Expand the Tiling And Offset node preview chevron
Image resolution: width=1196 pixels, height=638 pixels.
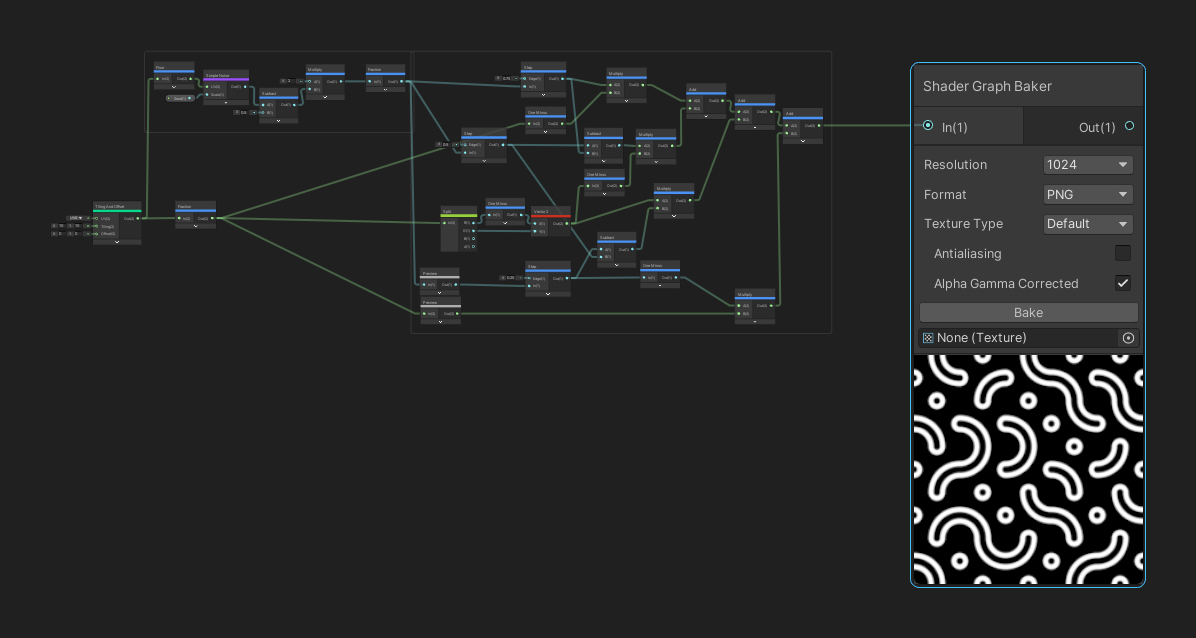pos(117,241)
